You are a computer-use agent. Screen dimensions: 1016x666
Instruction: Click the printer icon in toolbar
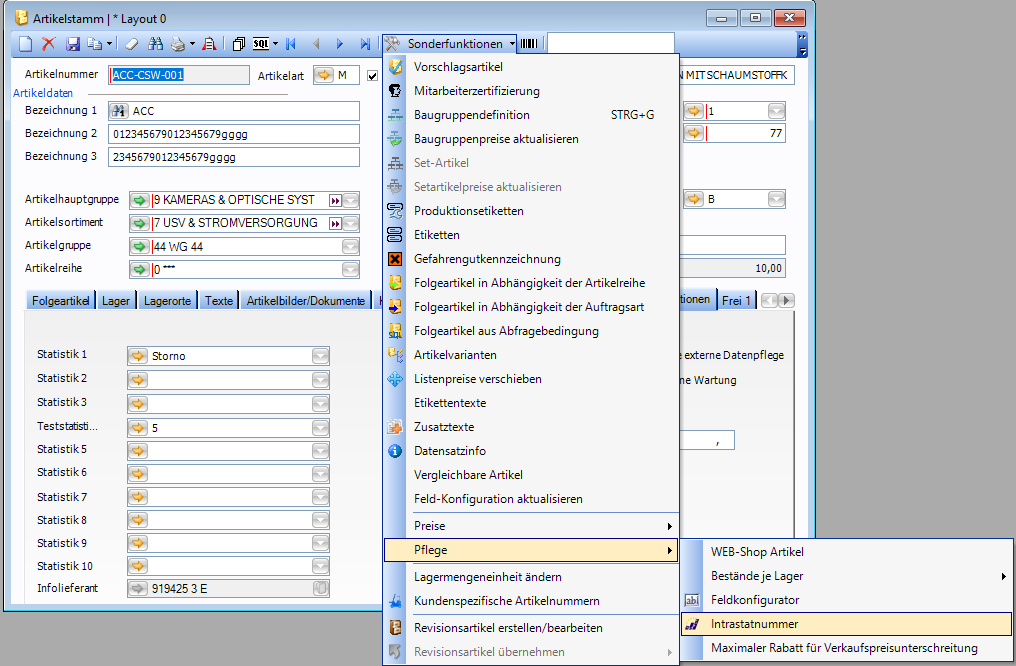point(177,44)
